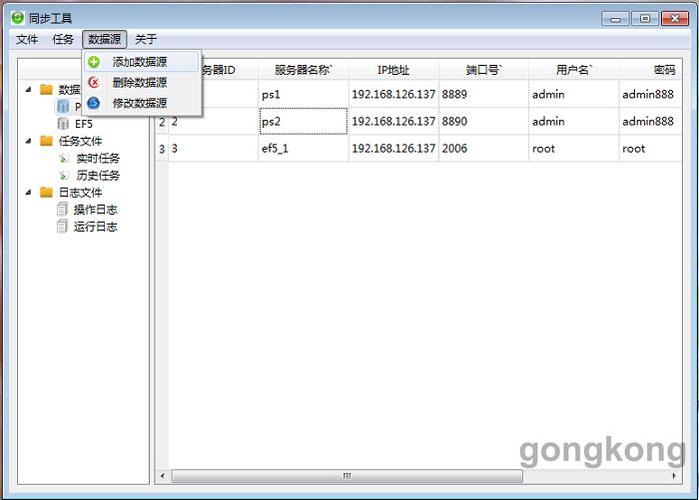699x500 pixels.
Task: Click the IP地址 column header
Action: point(394,70)
